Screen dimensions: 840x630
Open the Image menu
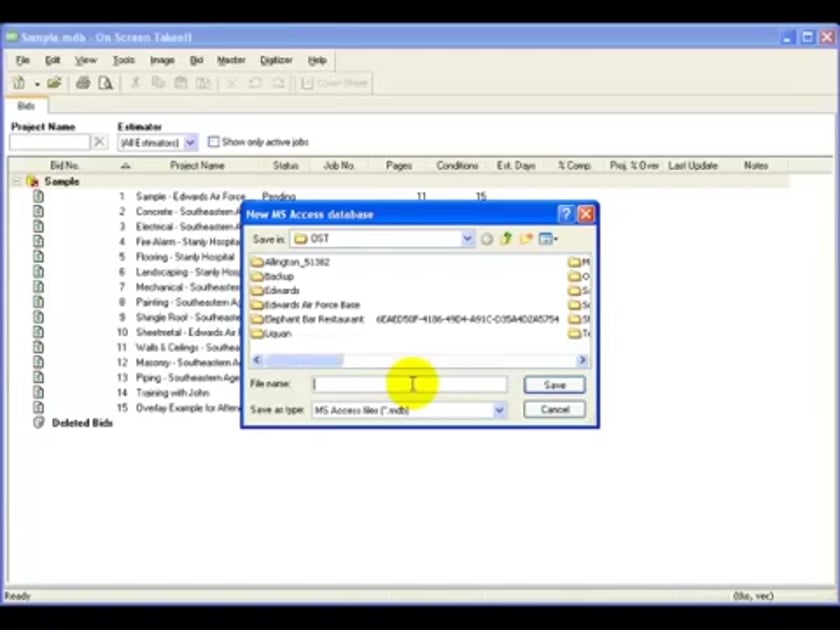162,60
